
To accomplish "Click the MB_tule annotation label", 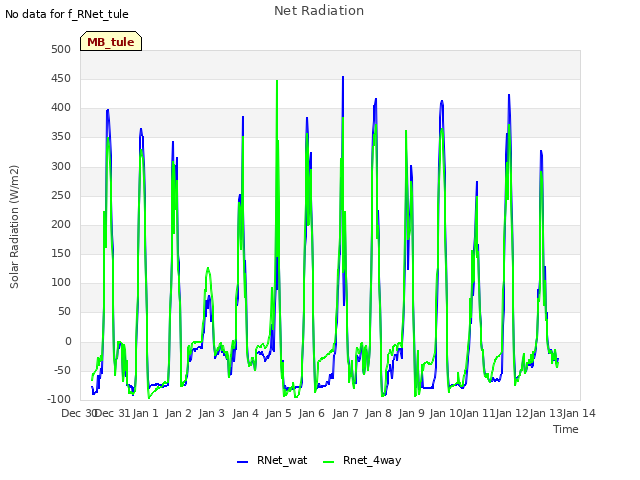I will pos(111,41).
